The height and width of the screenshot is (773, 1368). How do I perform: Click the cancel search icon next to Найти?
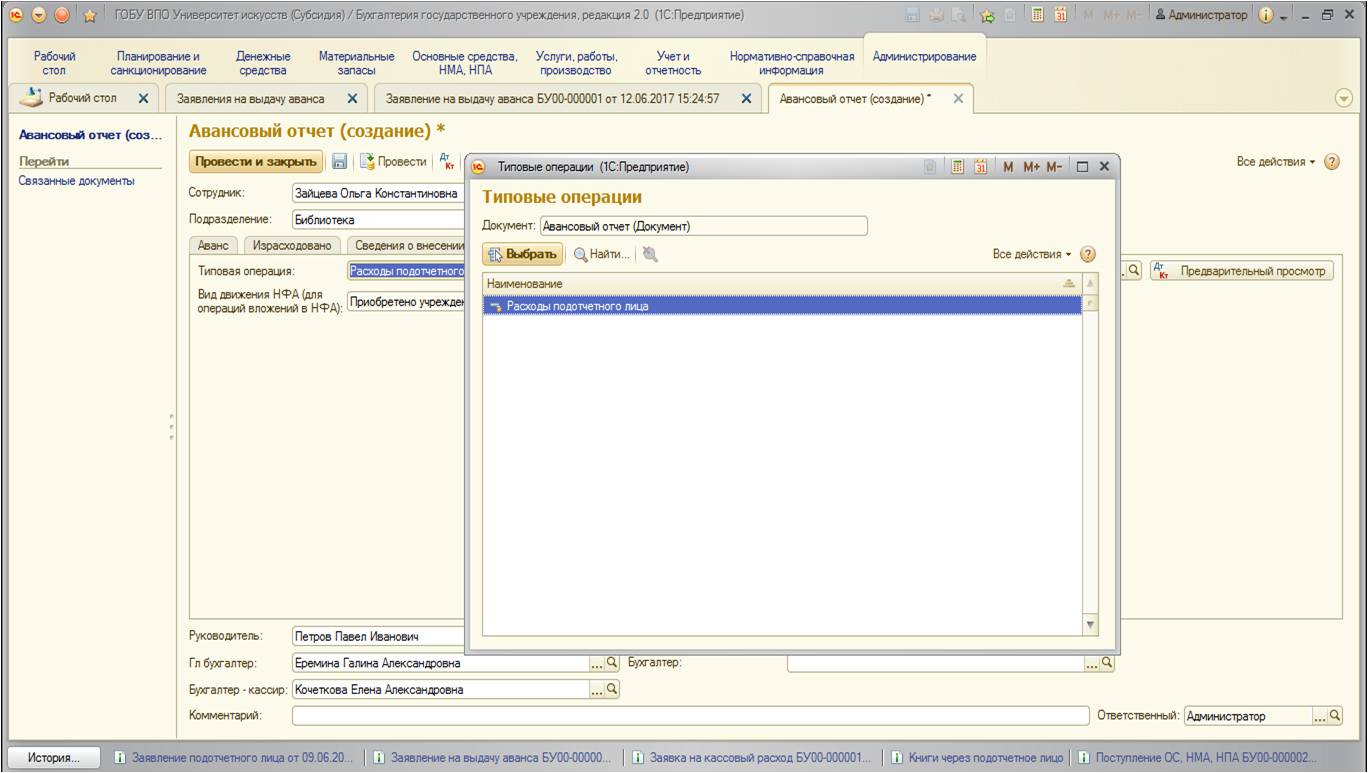[x=650, y=254]
